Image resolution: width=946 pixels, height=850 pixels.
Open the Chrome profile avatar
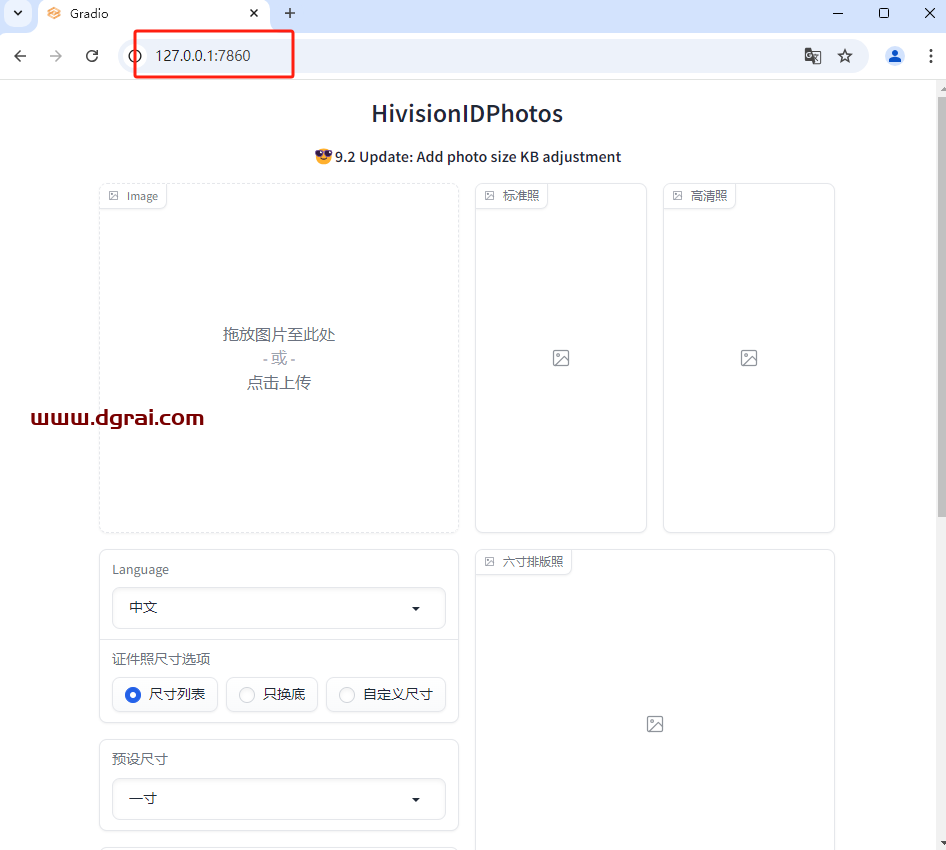point(895,56)
